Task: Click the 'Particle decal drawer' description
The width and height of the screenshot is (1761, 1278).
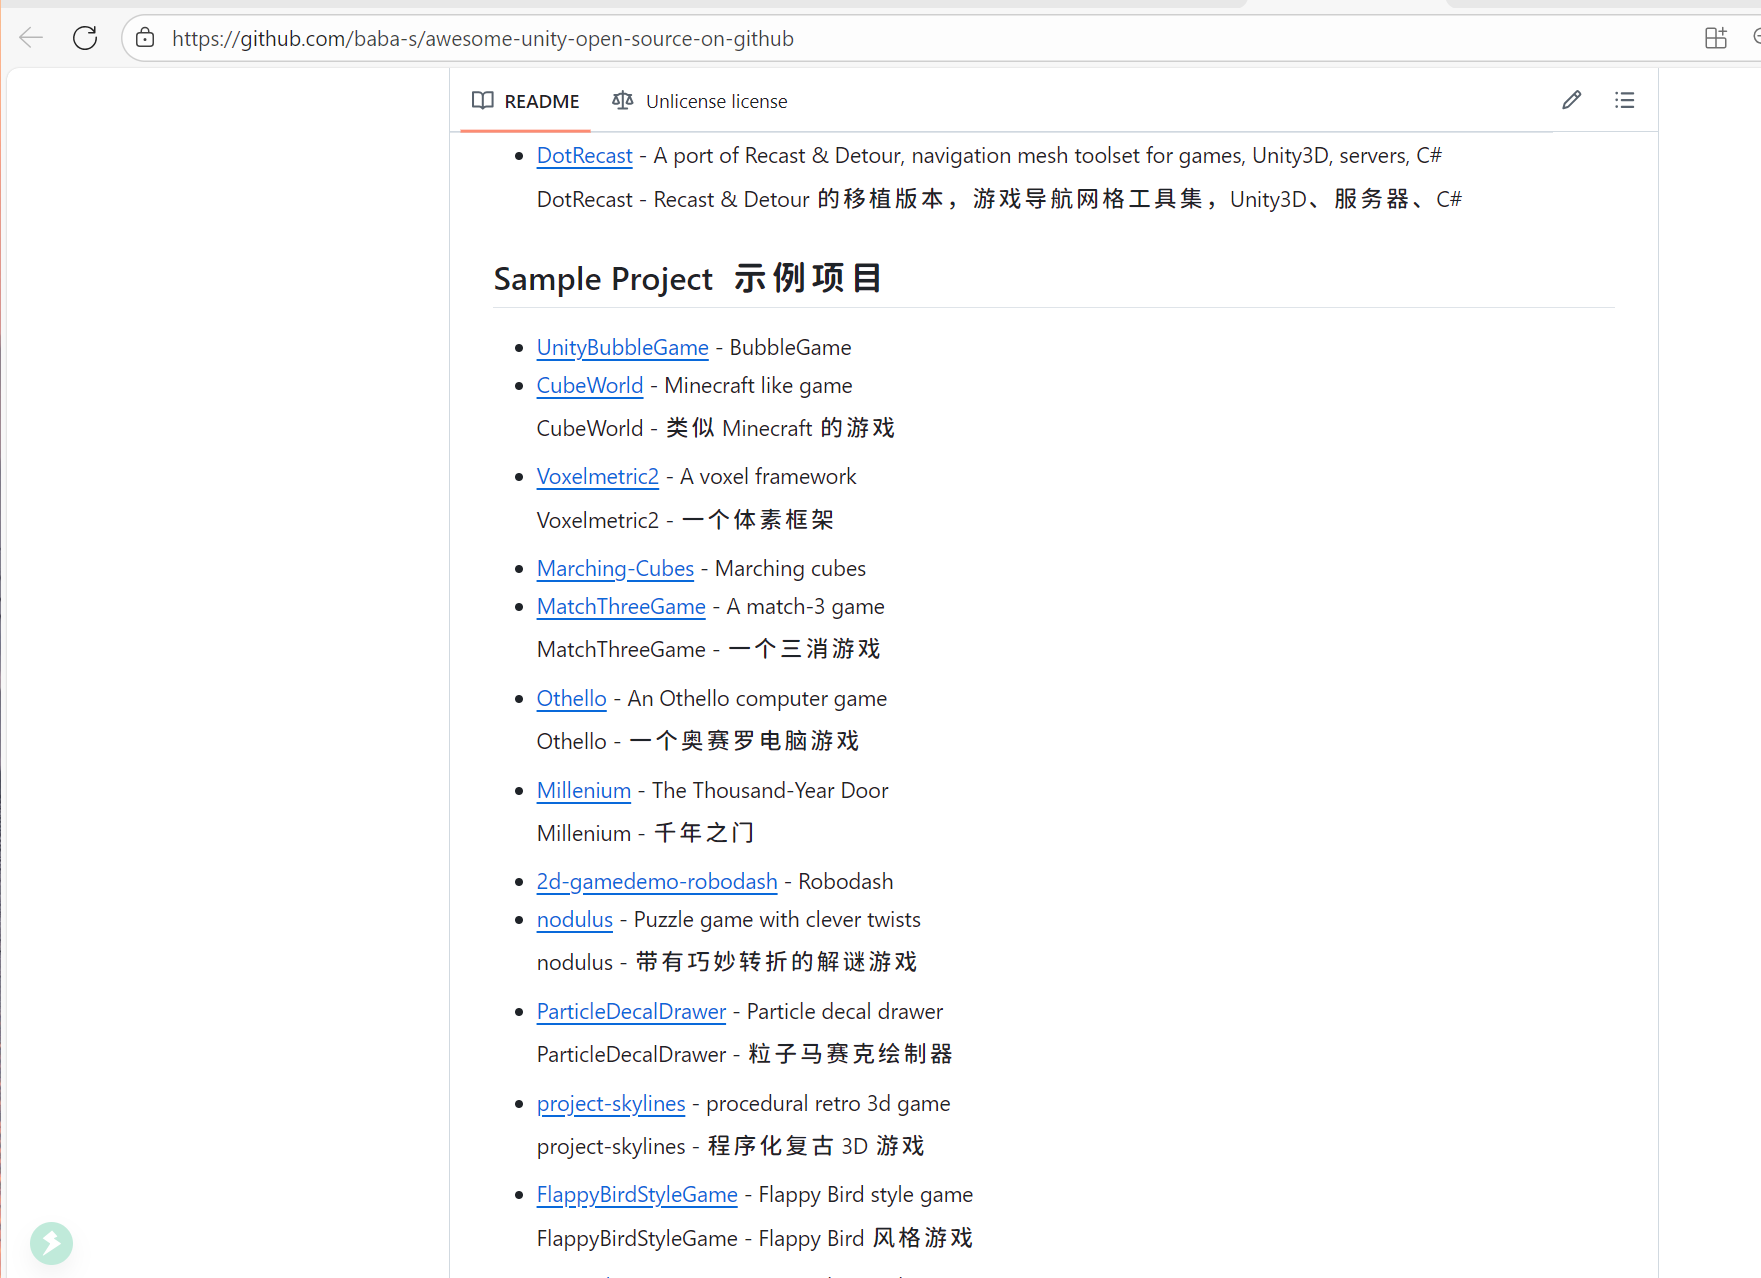Action: (x=845, y=1011)
